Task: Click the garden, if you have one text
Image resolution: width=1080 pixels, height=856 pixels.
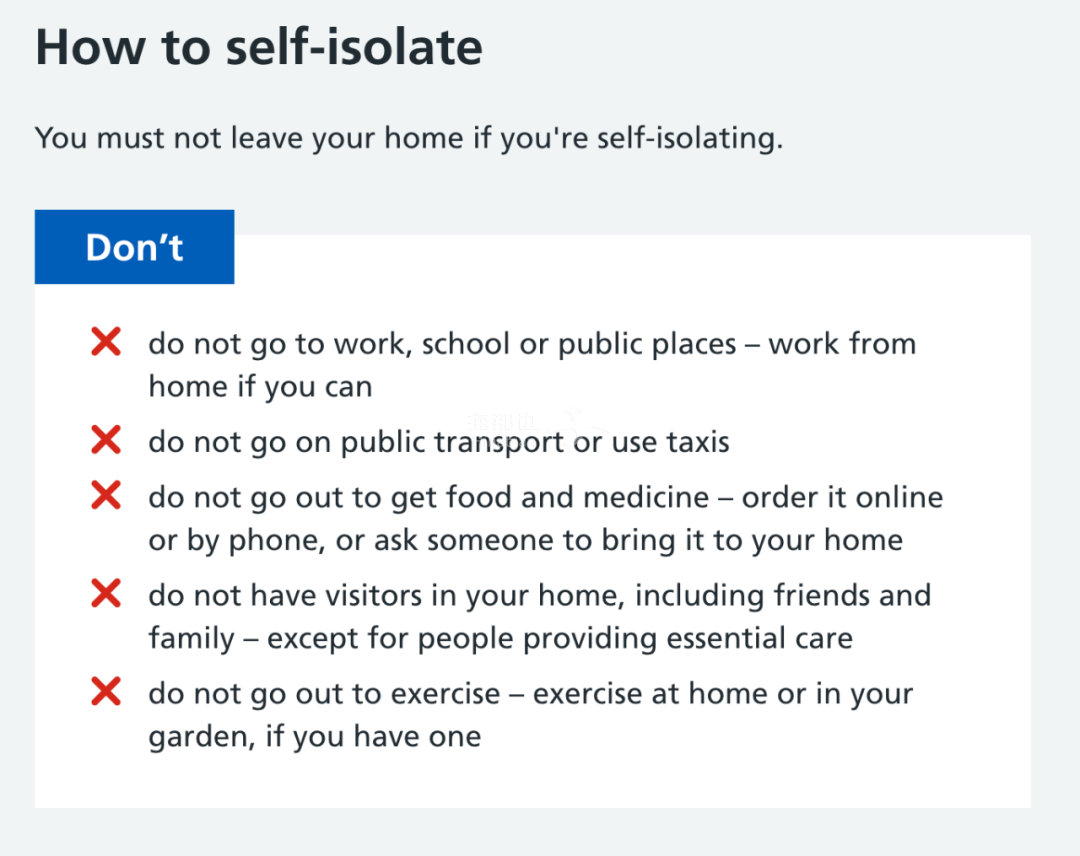Action: point(315,737)
